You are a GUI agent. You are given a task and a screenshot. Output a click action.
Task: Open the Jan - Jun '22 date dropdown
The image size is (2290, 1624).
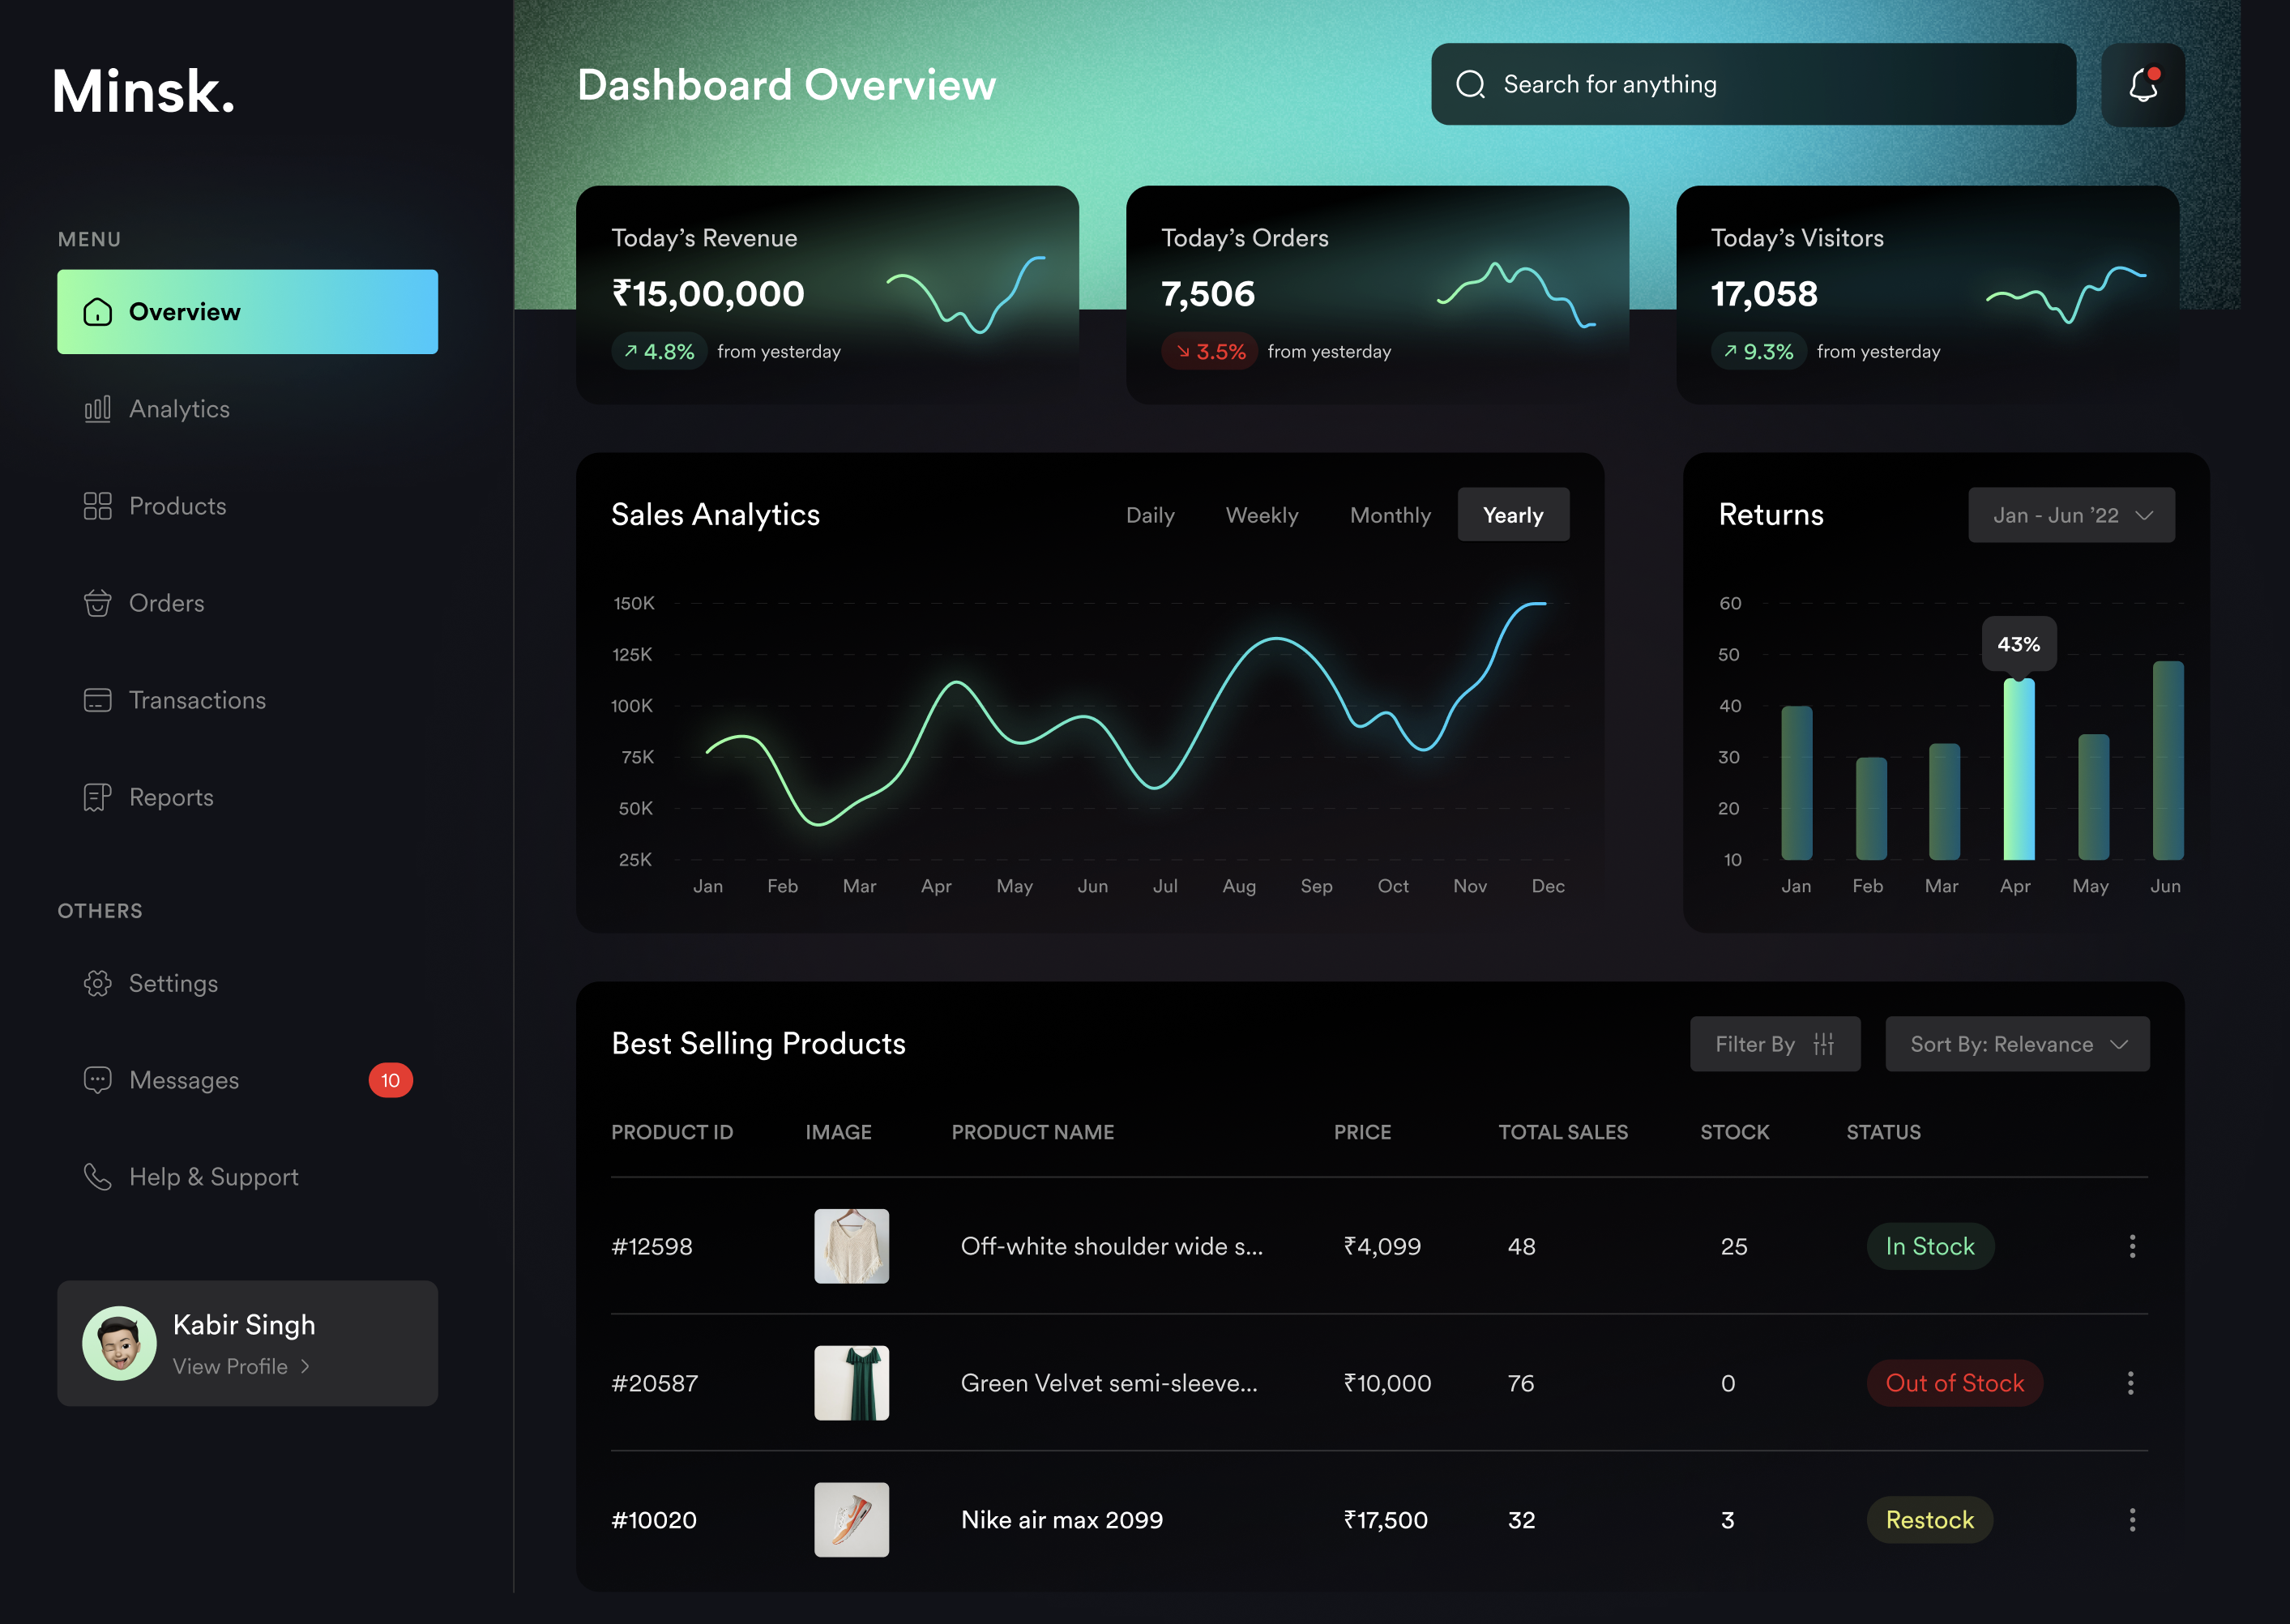click(2071, 515)
